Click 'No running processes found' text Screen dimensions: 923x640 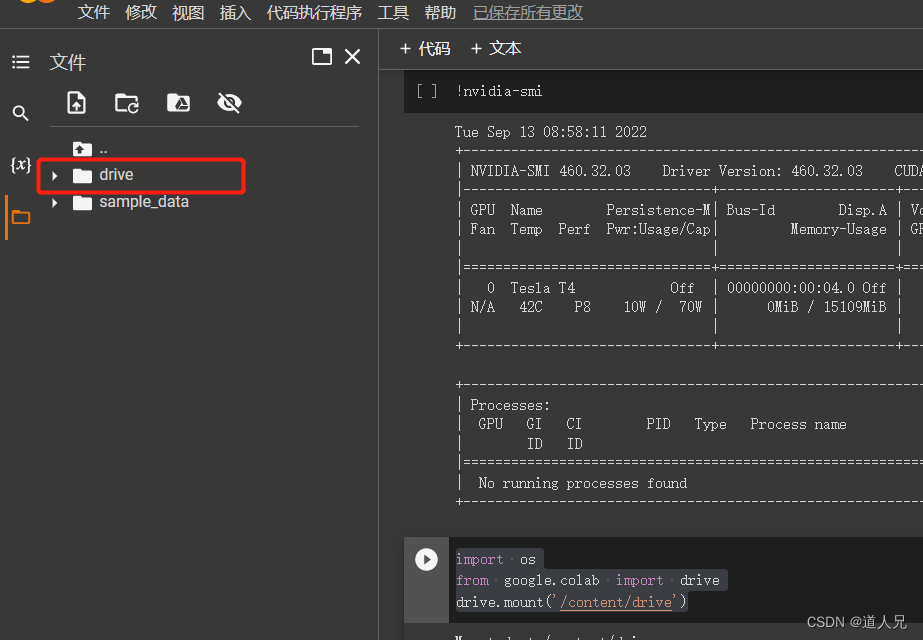(x=583, y=483)
